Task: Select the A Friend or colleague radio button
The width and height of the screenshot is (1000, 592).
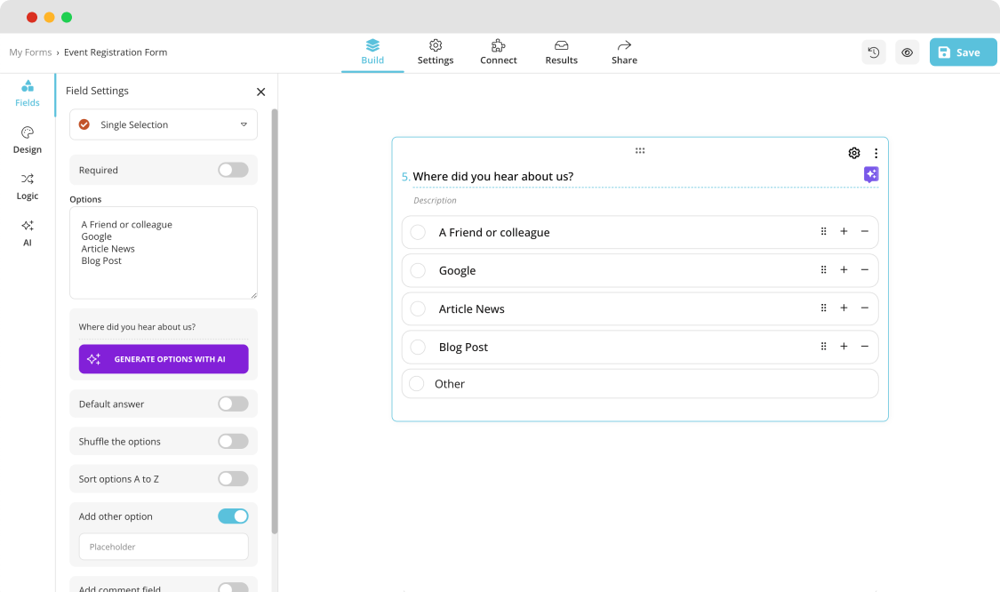Action: (x=417, y=231)
